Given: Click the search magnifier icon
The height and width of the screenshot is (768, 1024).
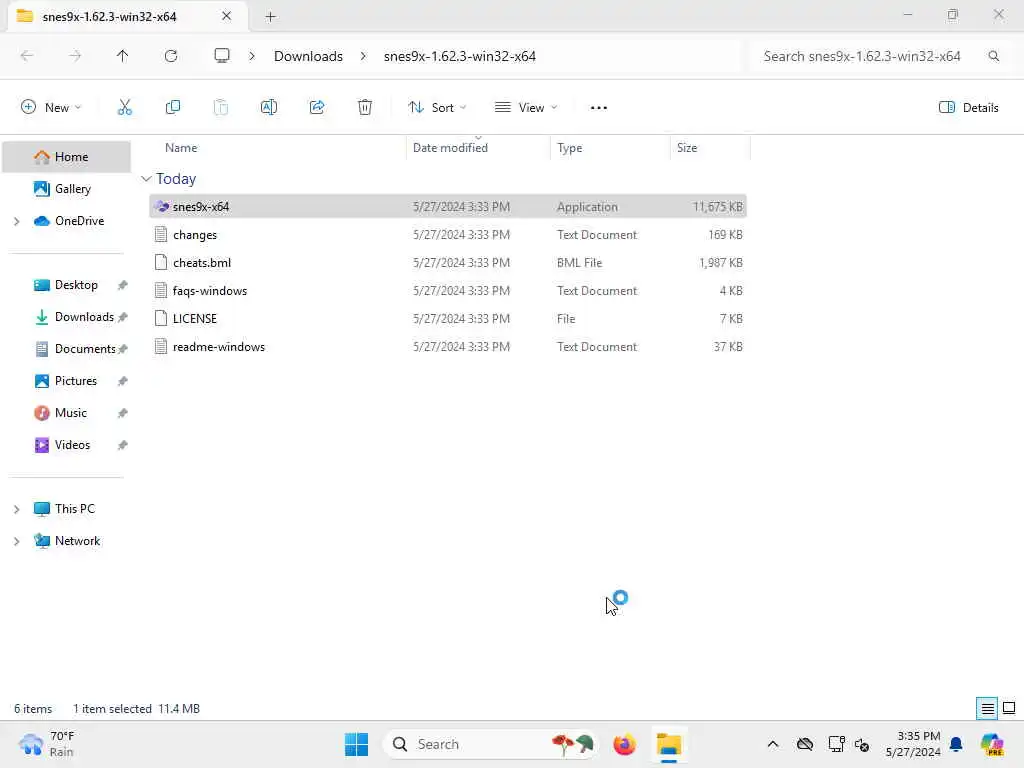Looking at the screenshot, I should pyautogui.click(x=993, y=56).
